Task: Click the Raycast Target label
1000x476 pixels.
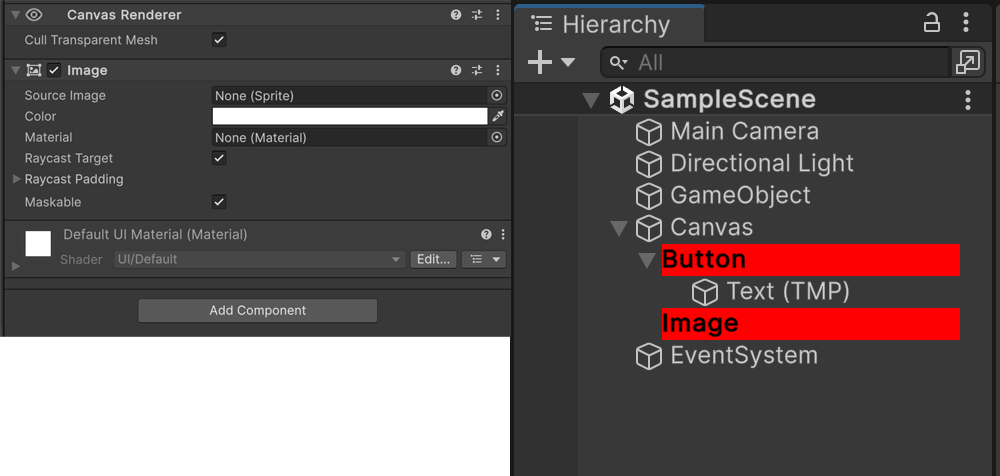Action: point(69,158)
